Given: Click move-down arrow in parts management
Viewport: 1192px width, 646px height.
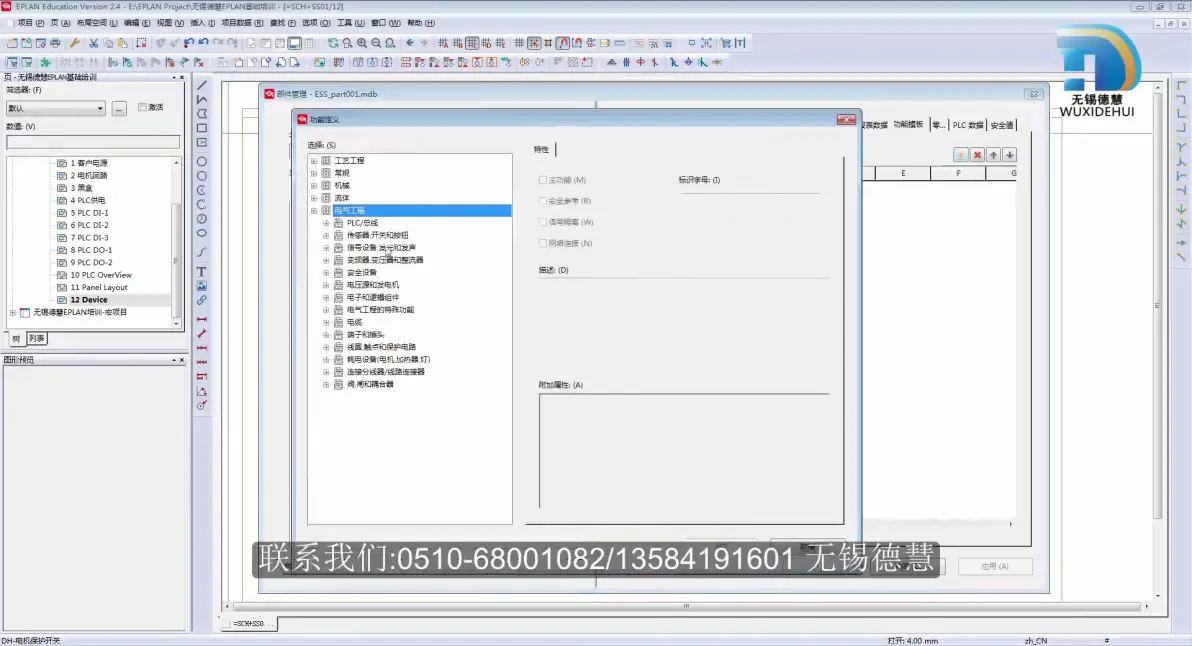Looking at the screenshot, I should click(x=1010, y=155).
